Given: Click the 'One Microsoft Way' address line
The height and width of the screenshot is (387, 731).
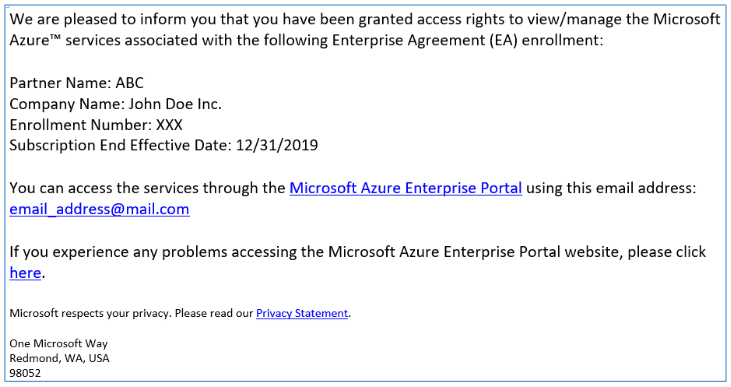Looking at the screenshot, I should point(59,344).
